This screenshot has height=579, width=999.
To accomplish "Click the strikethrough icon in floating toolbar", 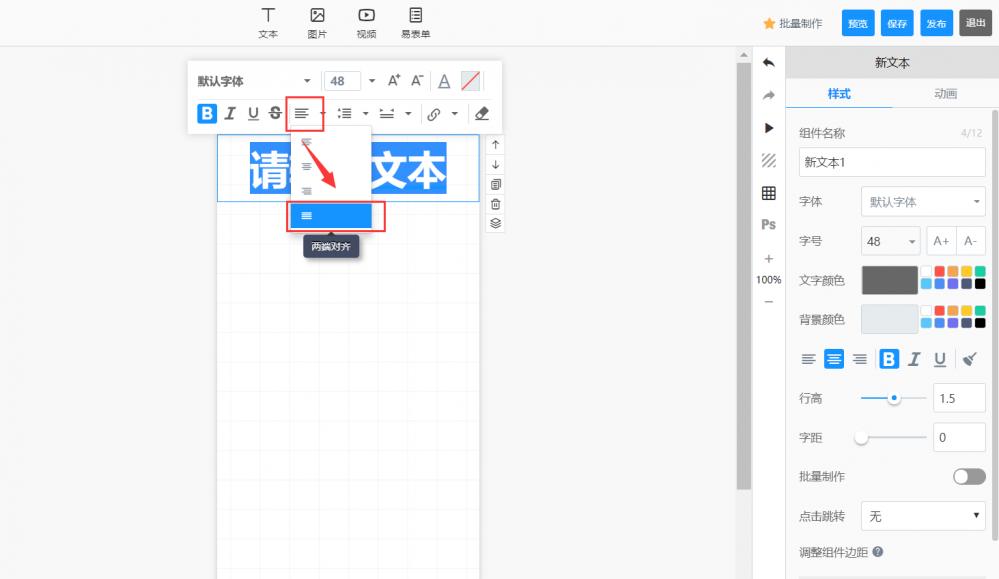I will [275, 113].
